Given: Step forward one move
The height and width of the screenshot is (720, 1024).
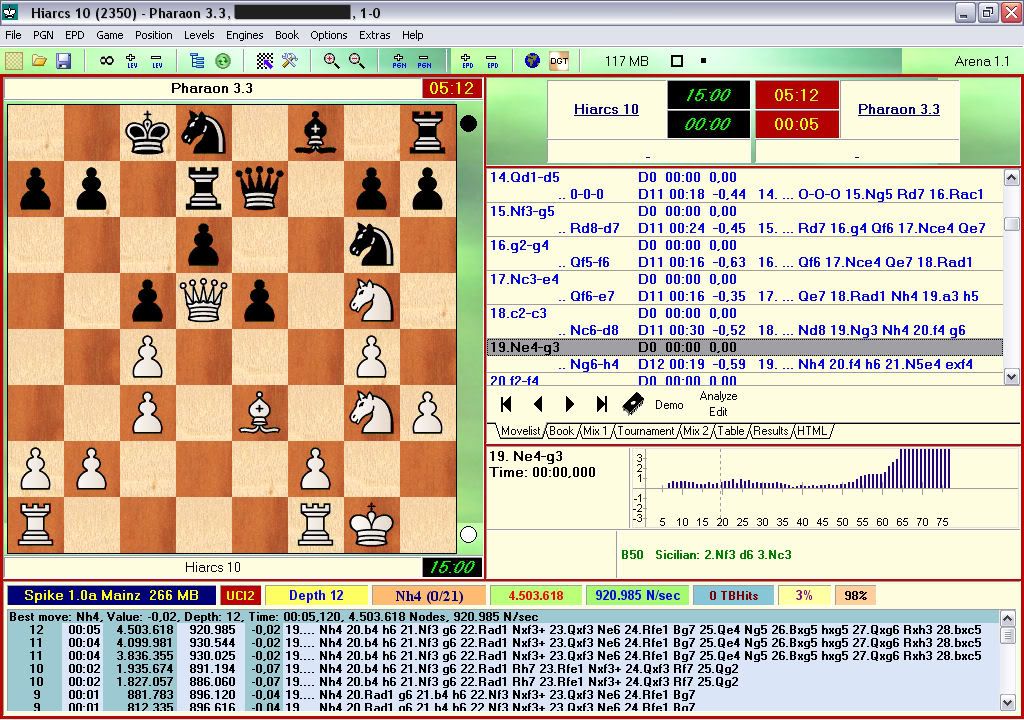Looking at the screenshot, I should tap(569, 404).
